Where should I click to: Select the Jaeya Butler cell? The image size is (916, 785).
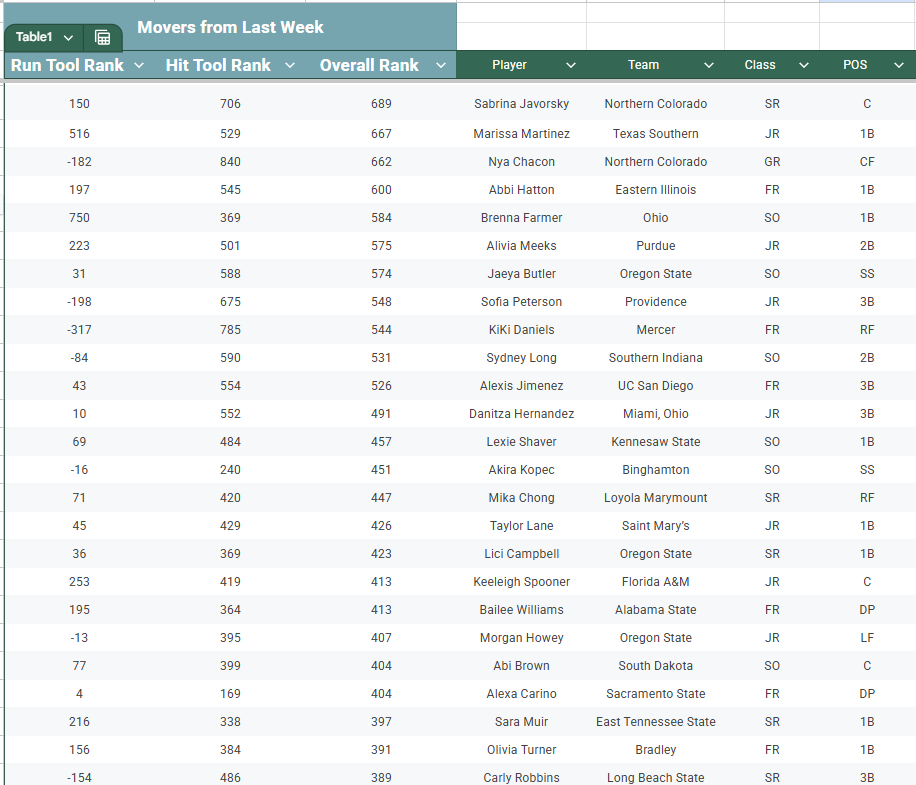521,274
